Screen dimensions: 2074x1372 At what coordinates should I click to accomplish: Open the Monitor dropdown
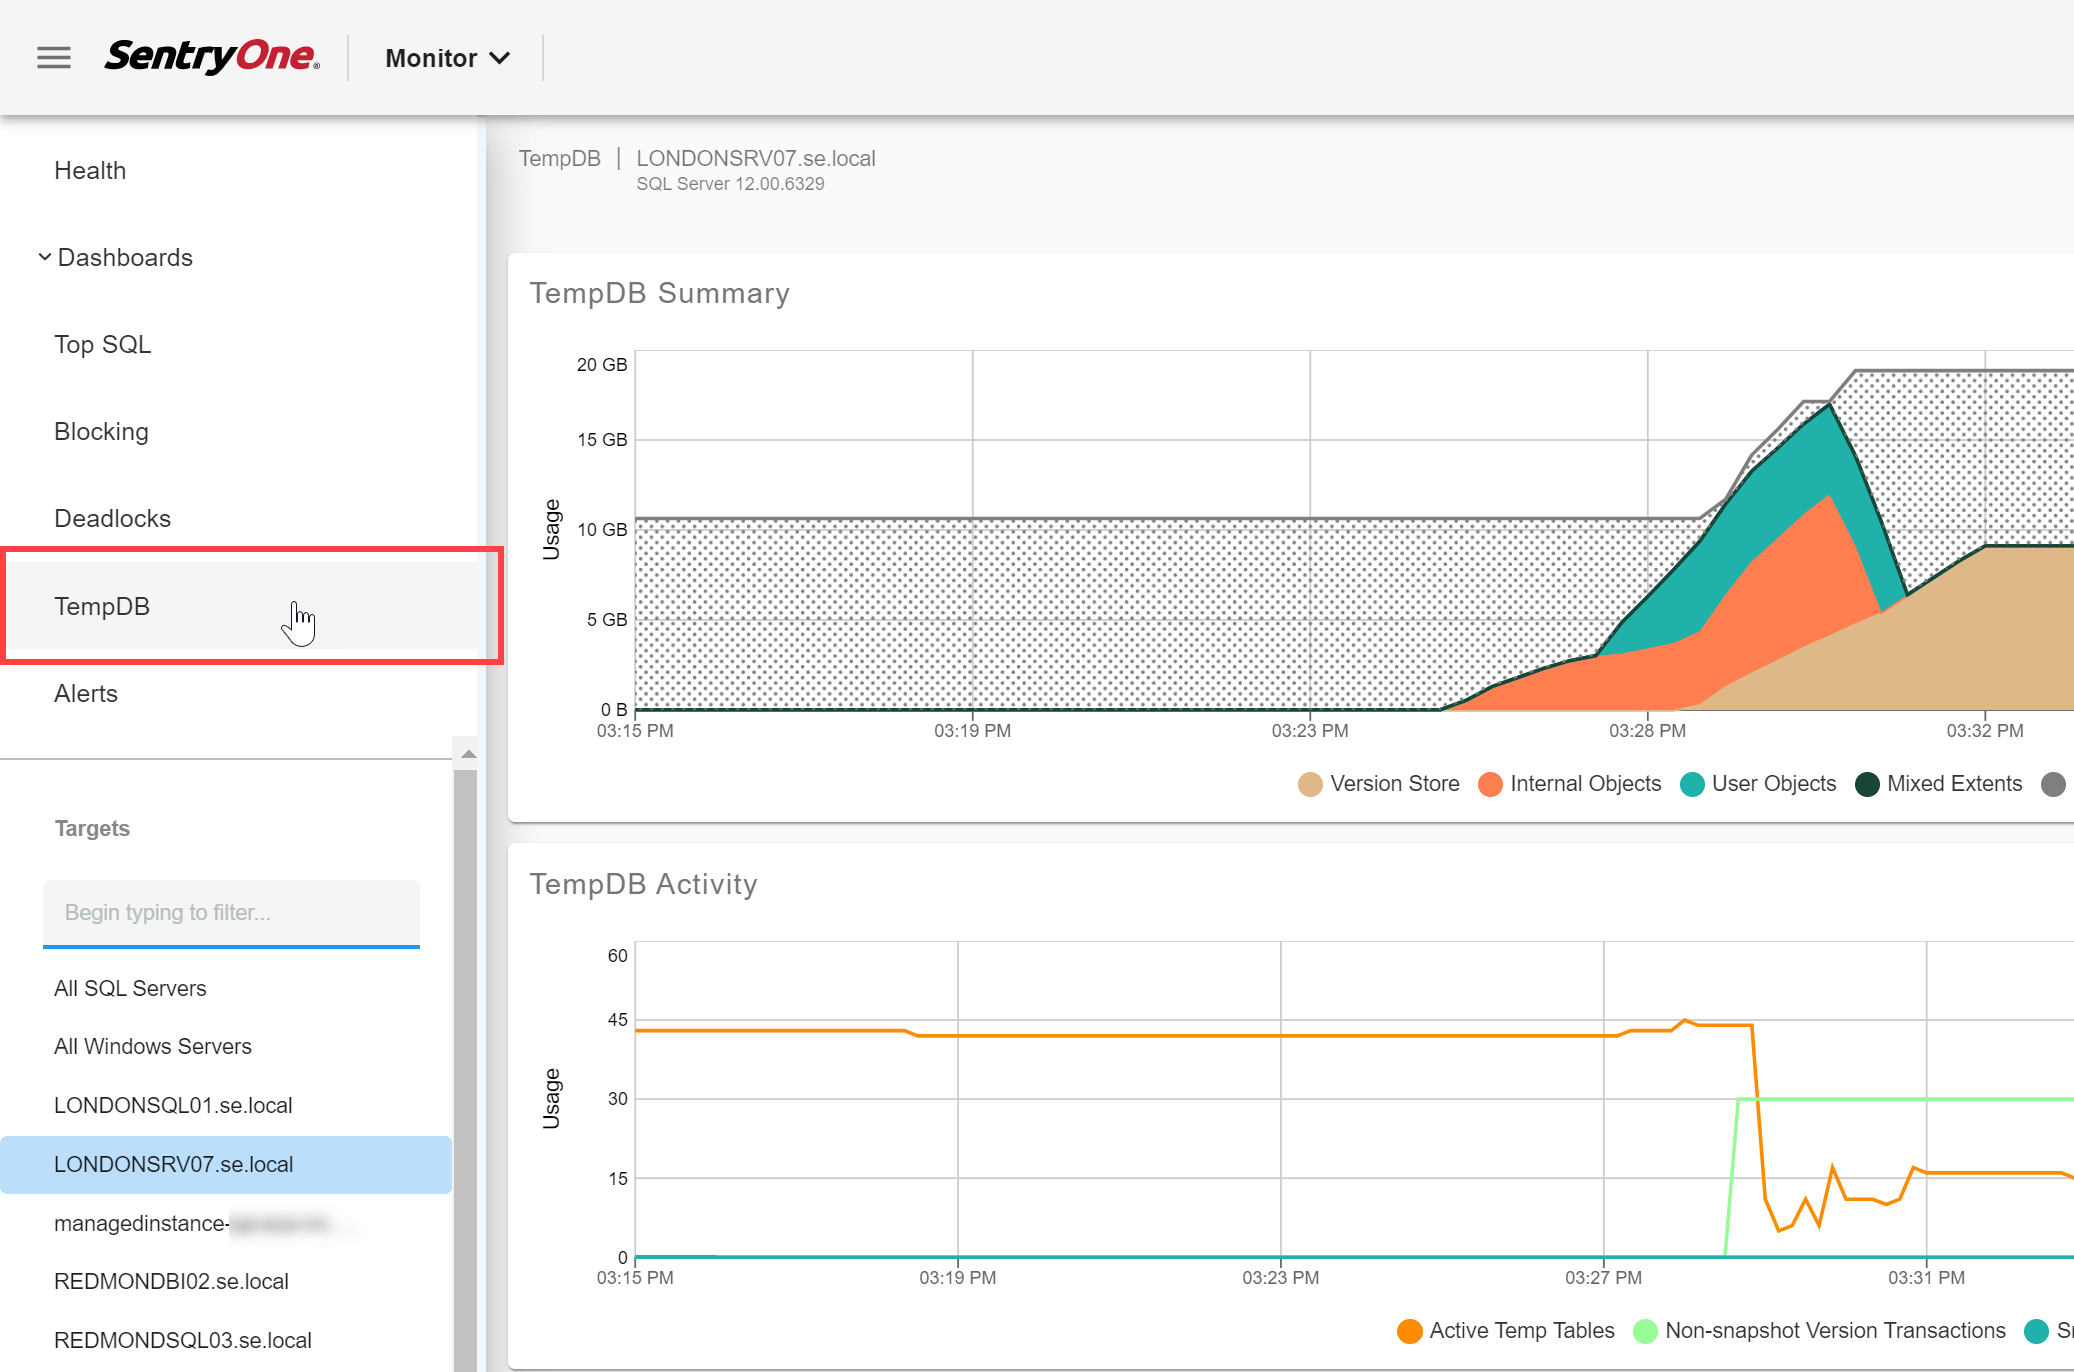click(447, 58)
